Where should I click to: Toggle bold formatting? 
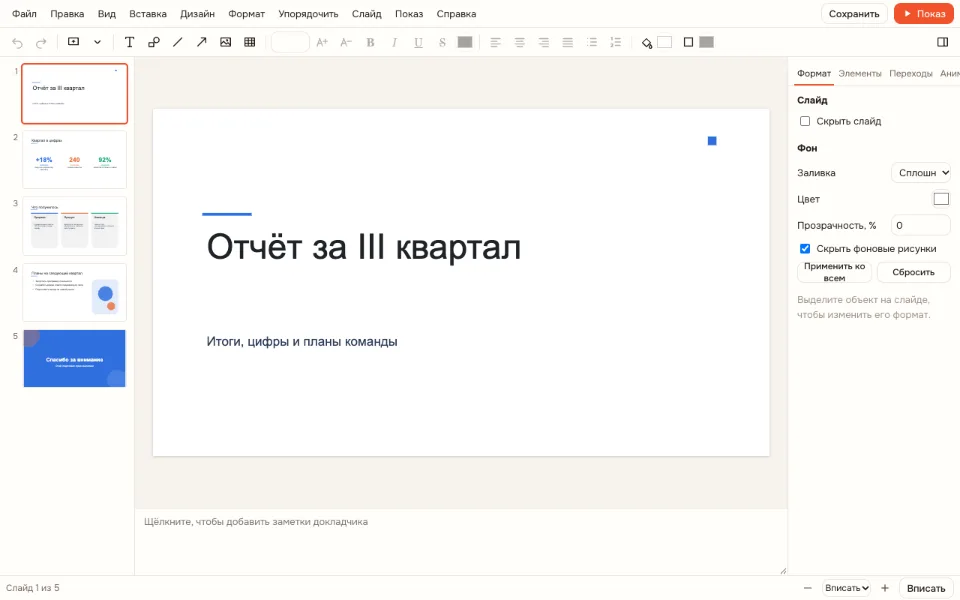370,42
